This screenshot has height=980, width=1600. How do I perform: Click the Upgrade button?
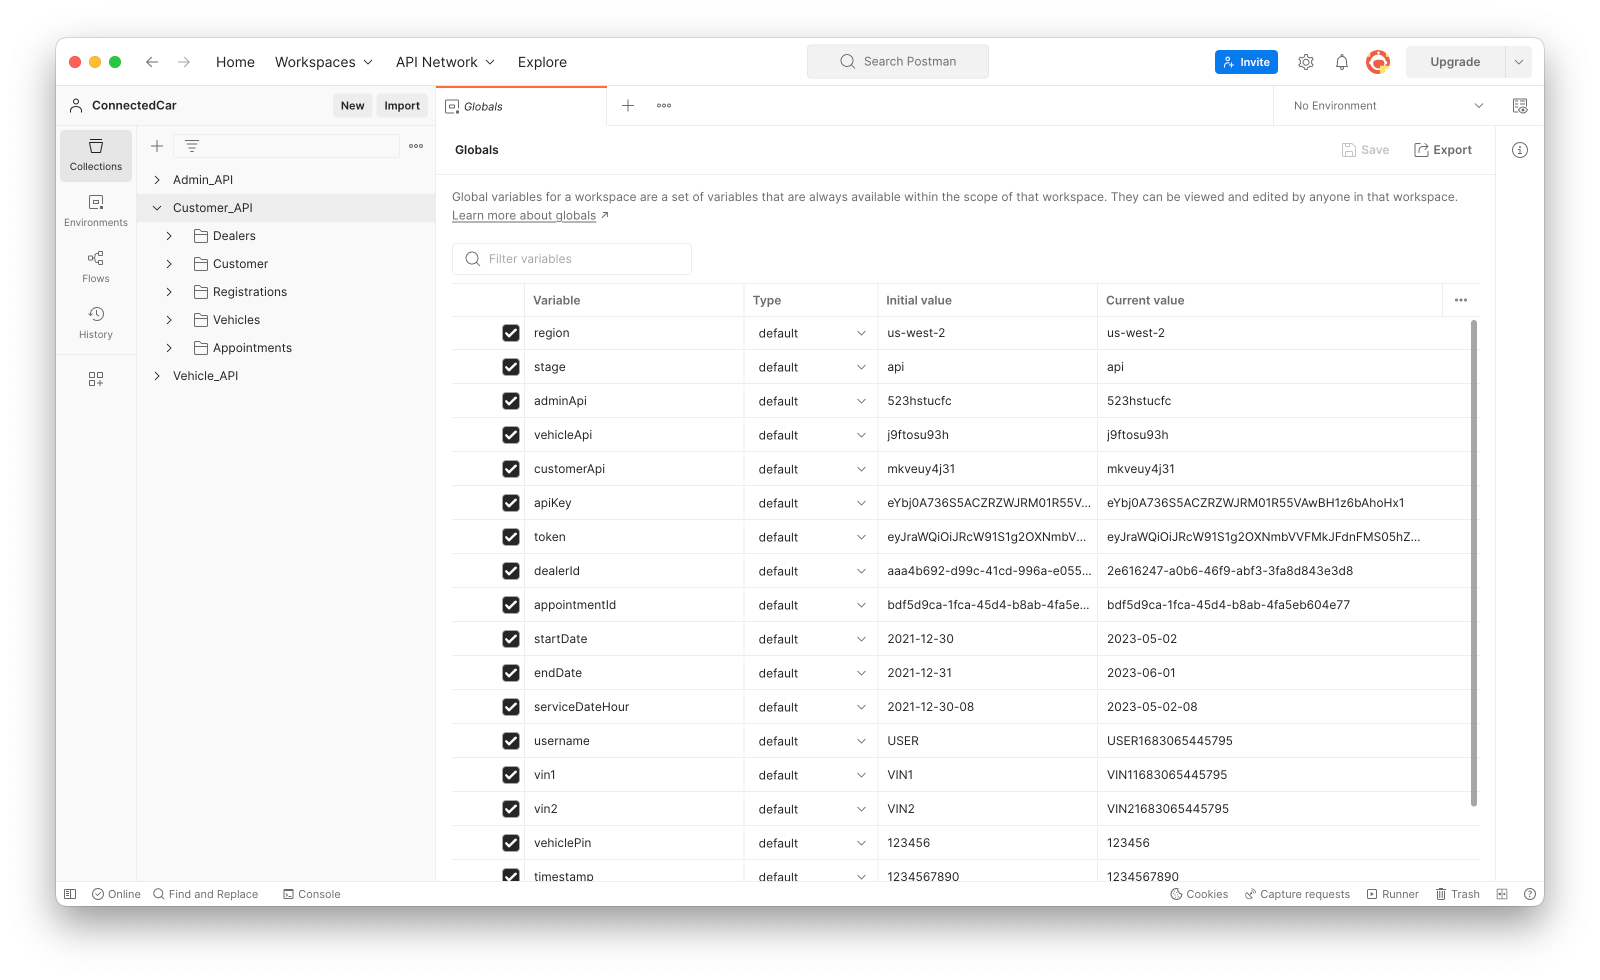(x=1455, y=62)
